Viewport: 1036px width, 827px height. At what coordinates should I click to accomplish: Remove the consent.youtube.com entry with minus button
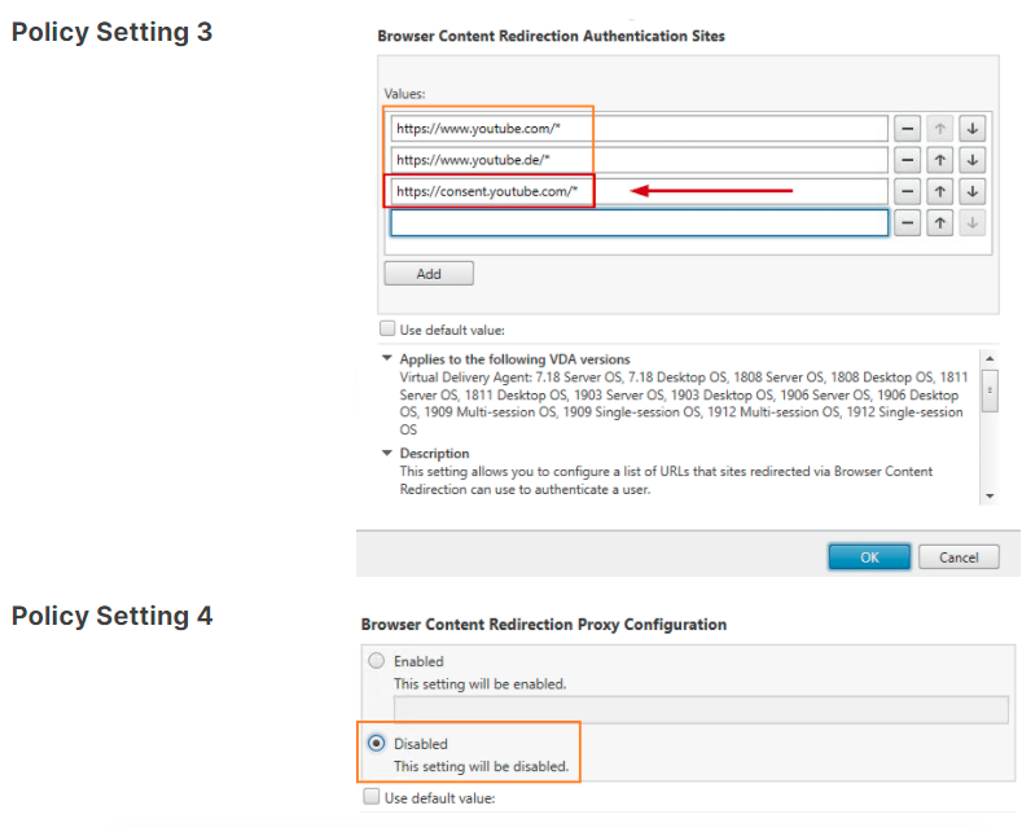(907, 191)
